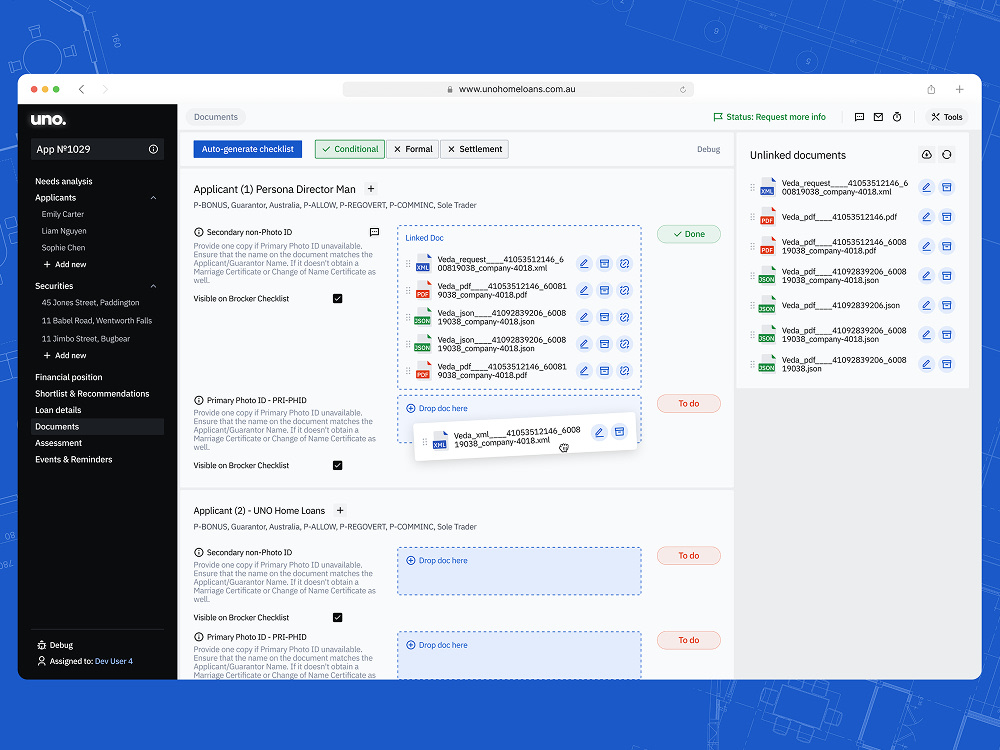
Task: Add new applicant in sidebar
Action: click(64, 265)
